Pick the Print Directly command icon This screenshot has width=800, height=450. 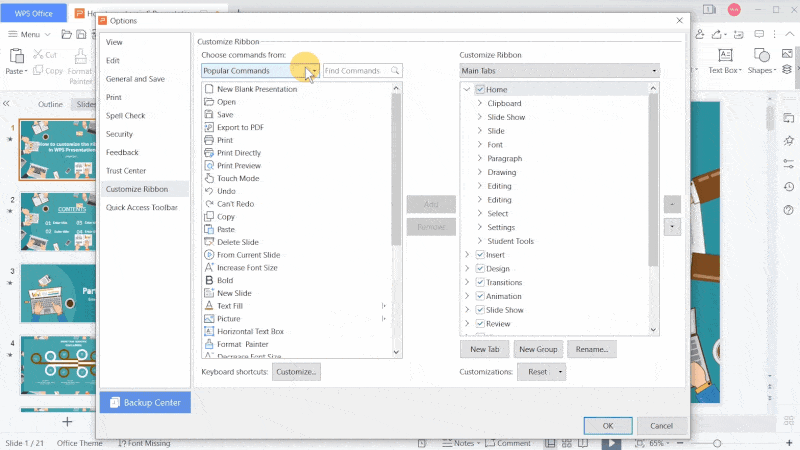[209, 153]
